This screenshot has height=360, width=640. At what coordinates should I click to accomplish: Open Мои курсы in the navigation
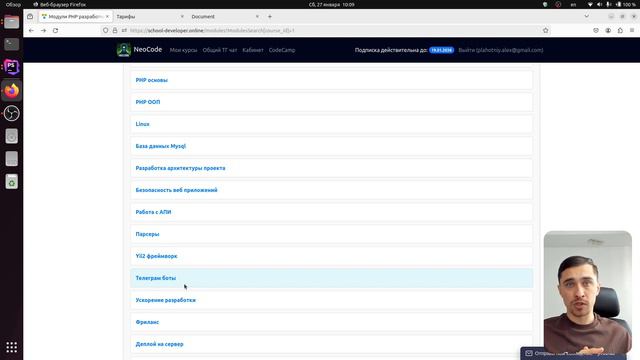(183, 50)
